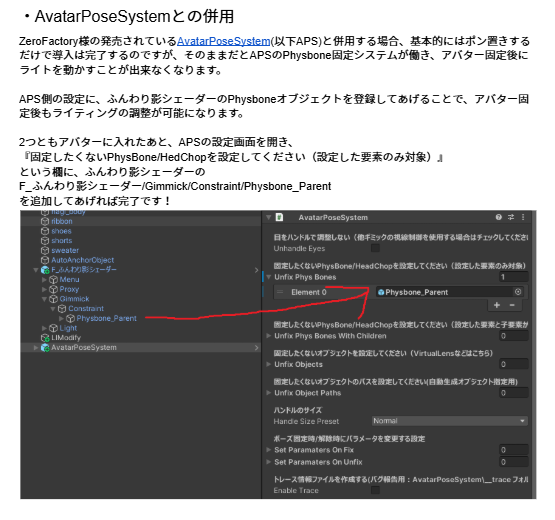Viewport: 555px width, 520px height.
Task: Edit Set Paramaters On Fix count field
Action: click(514, 450)
